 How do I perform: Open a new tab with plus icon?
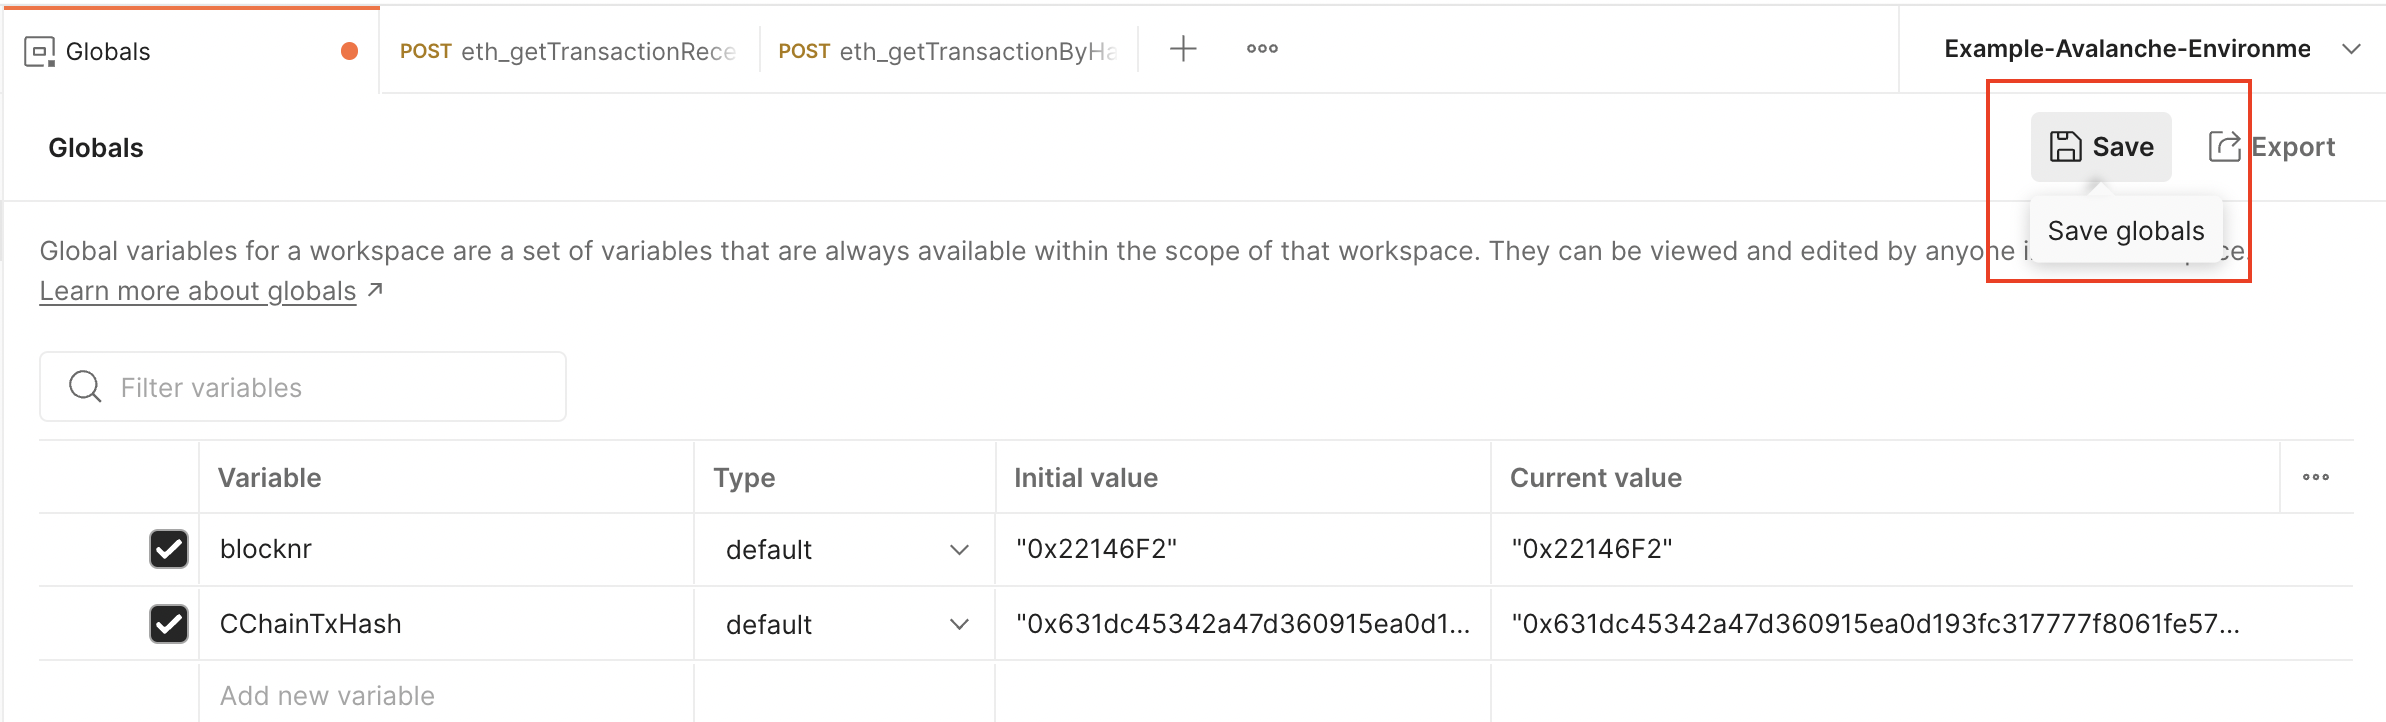point(1183,49)
